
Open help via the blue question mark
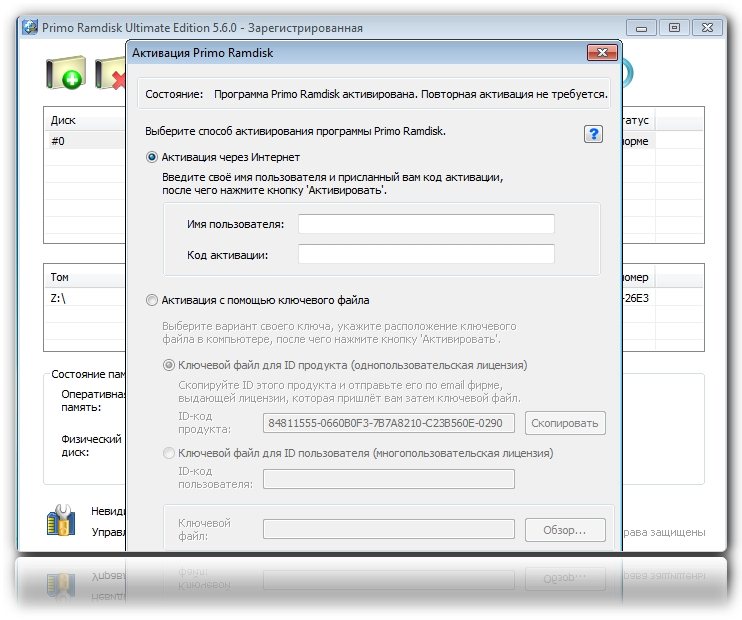click(593, 134)
